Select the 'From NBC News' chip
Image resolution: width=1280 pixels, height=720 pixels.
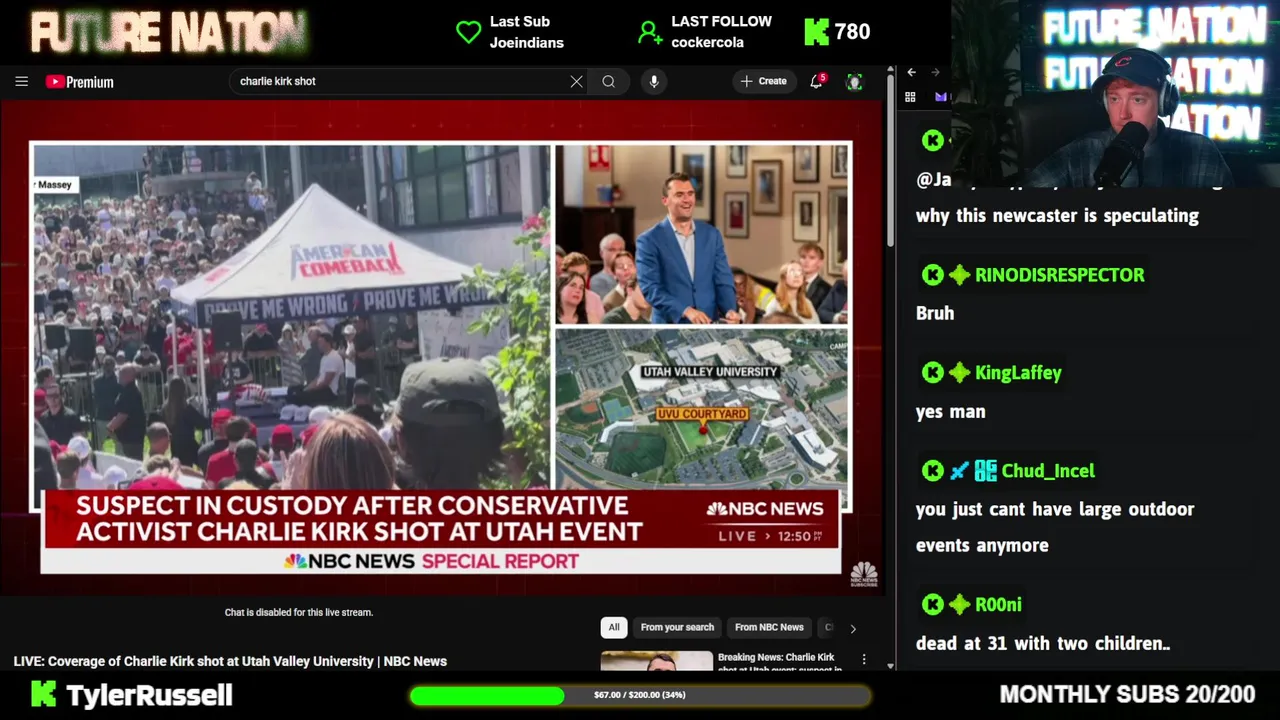coord(769,627)
